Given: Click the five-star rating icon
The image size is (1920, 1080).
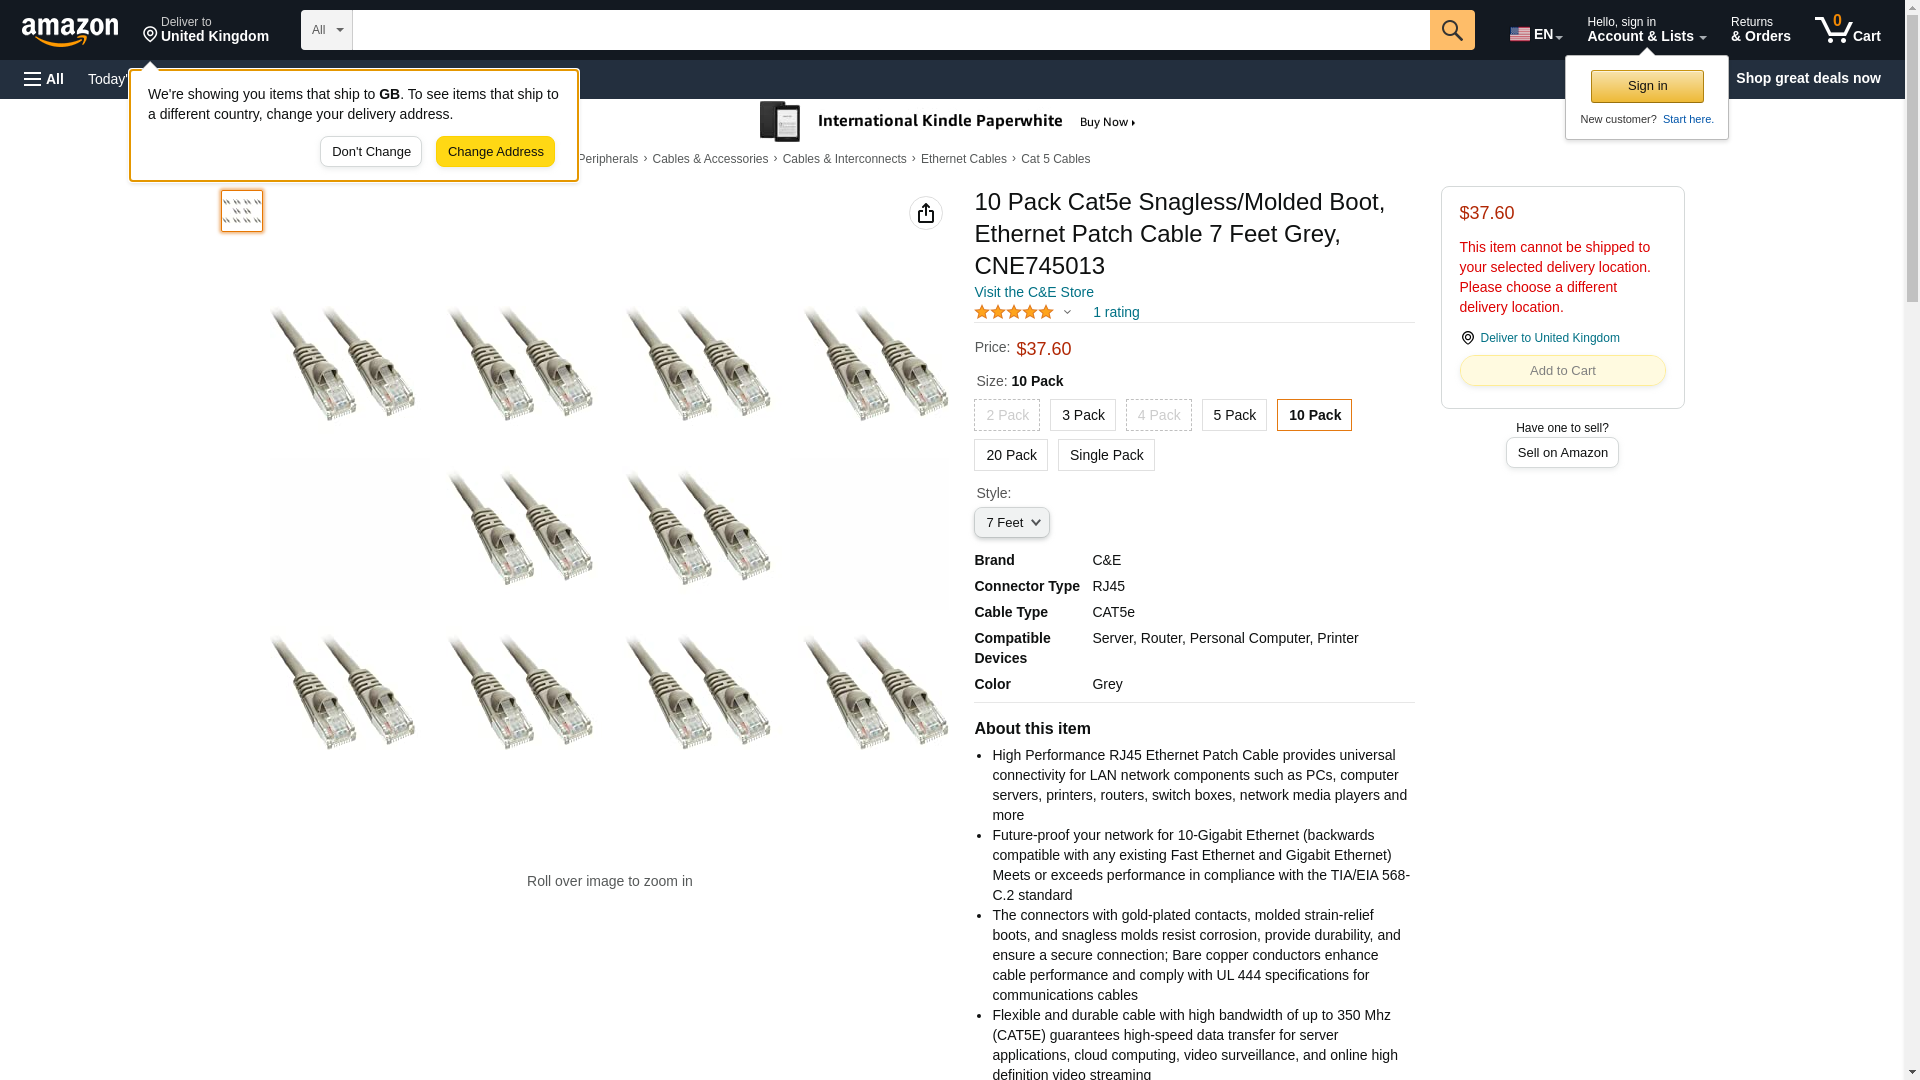Looking at the screenshot, I should (1014, 312).
